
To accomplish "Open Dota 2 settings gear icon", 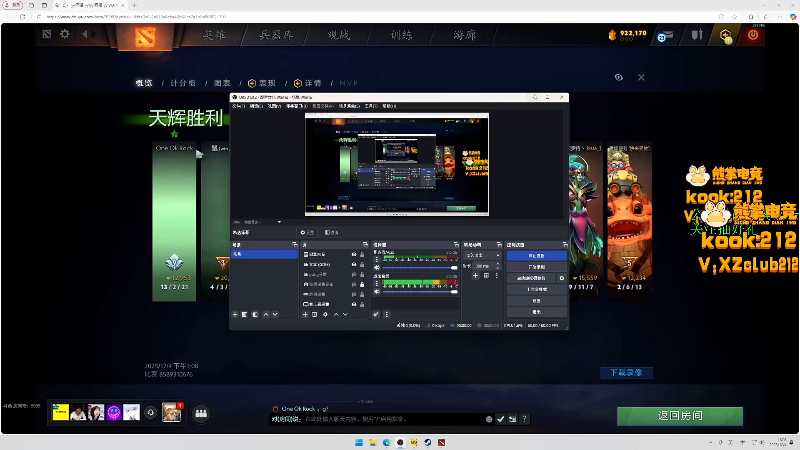I will 65,34.
